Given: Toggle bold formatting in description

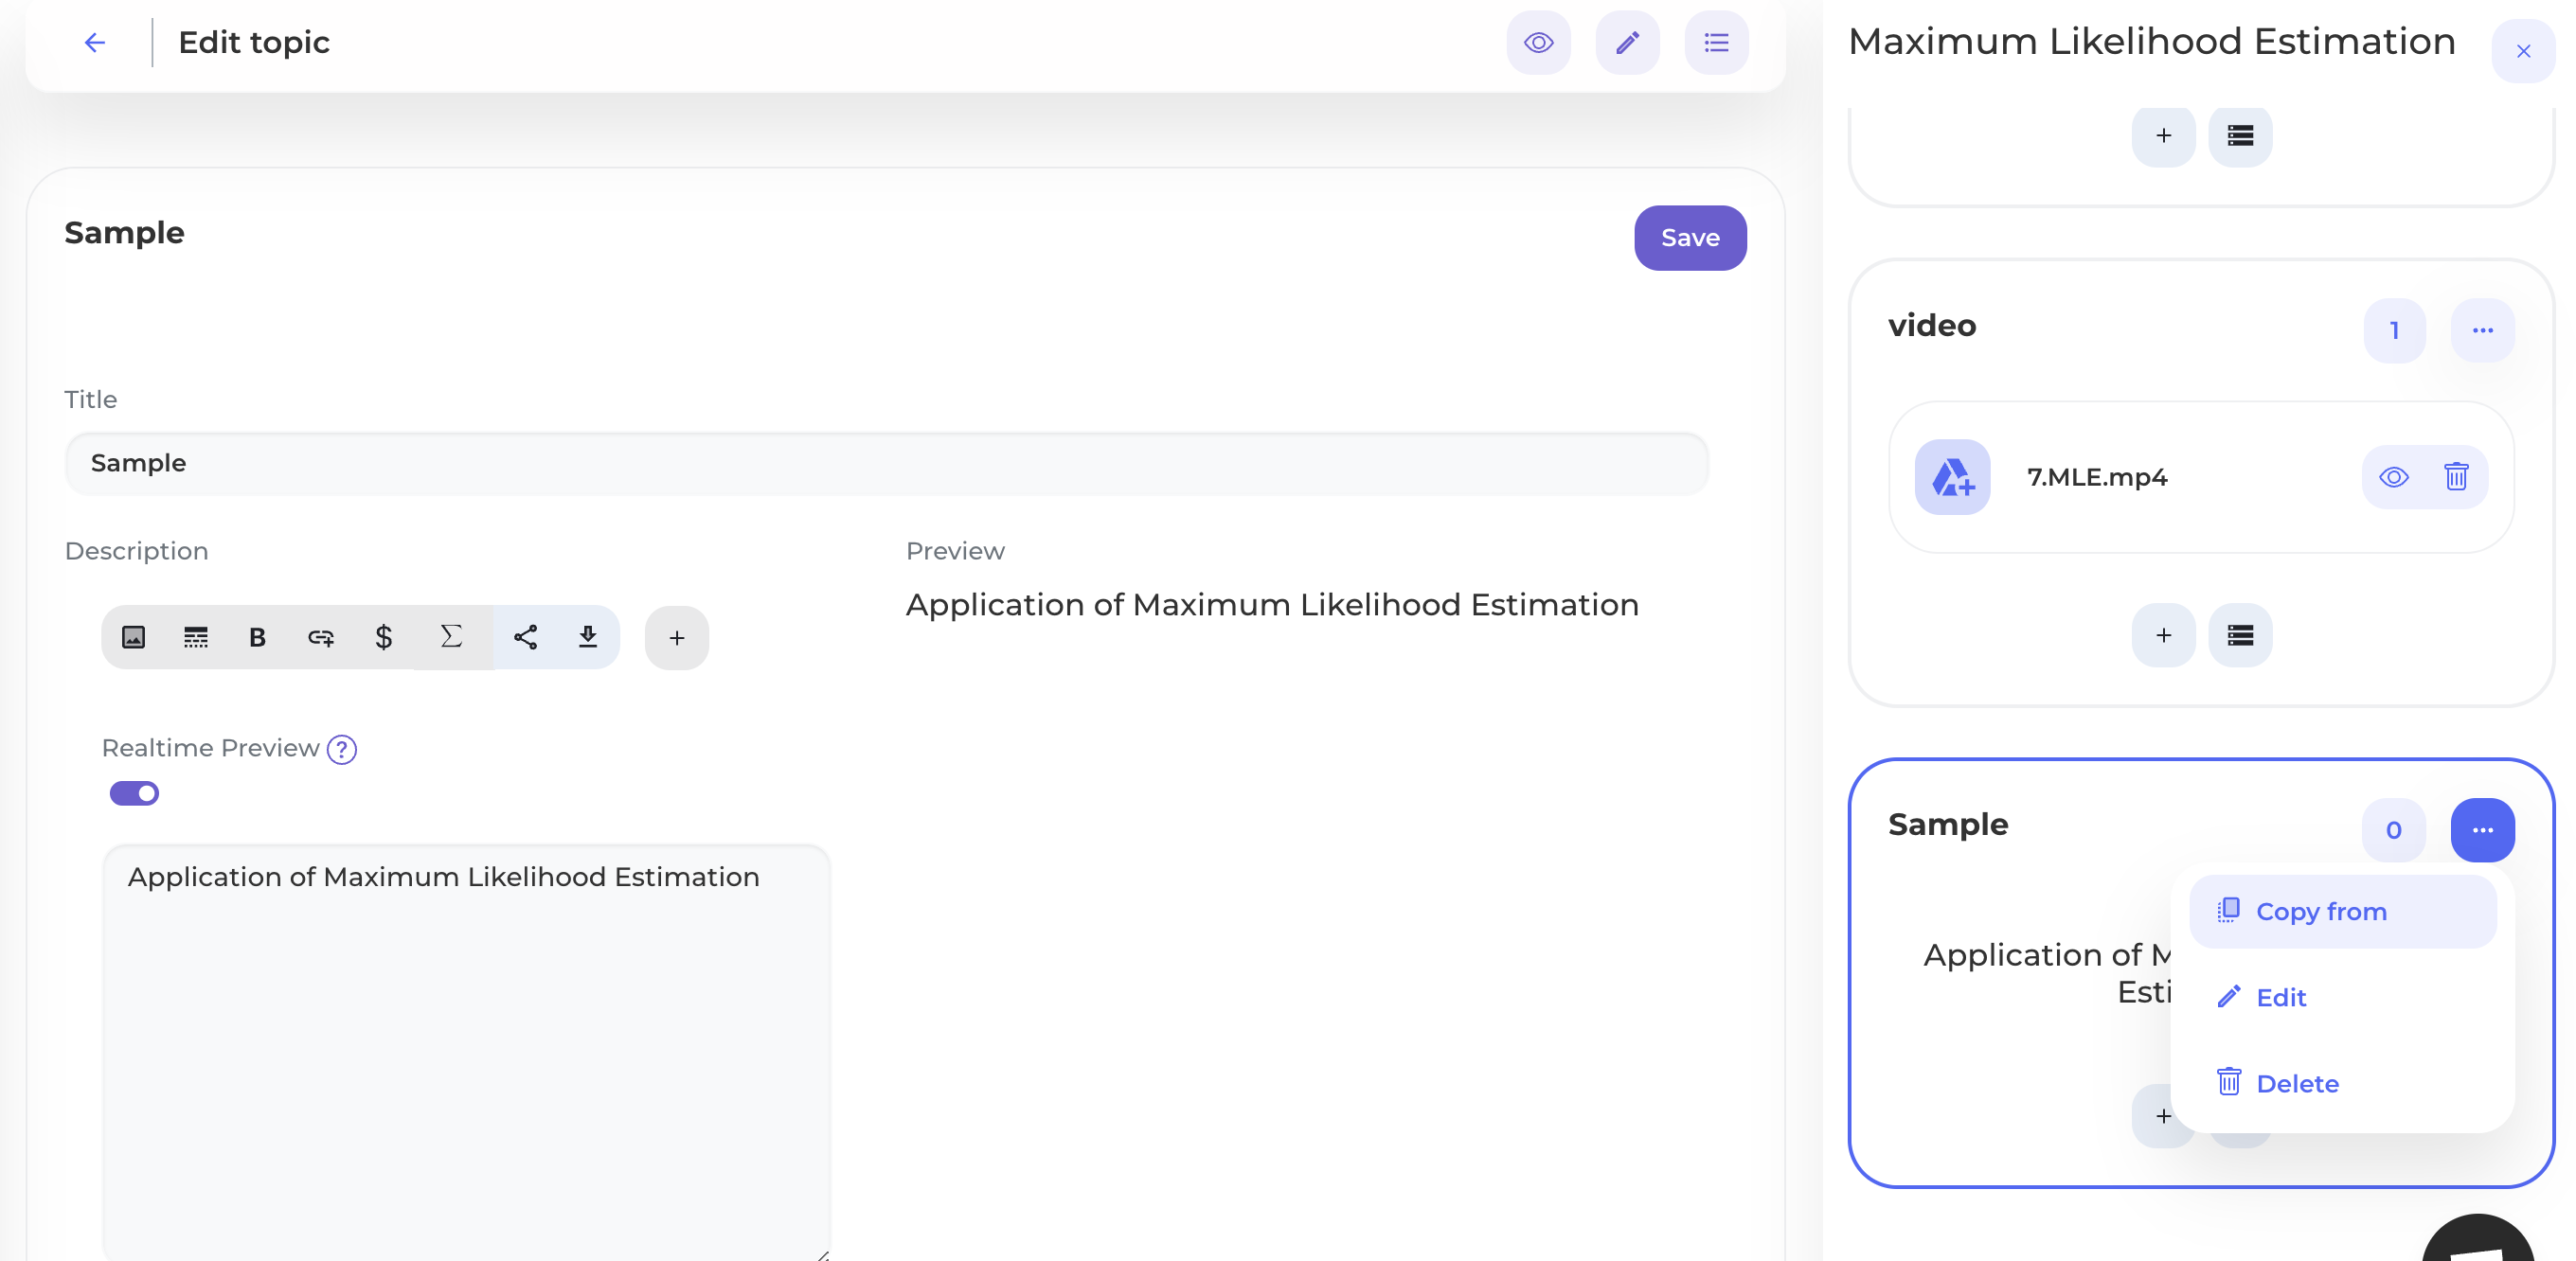Looking at the screenshot, I should [x=257, y=637].
